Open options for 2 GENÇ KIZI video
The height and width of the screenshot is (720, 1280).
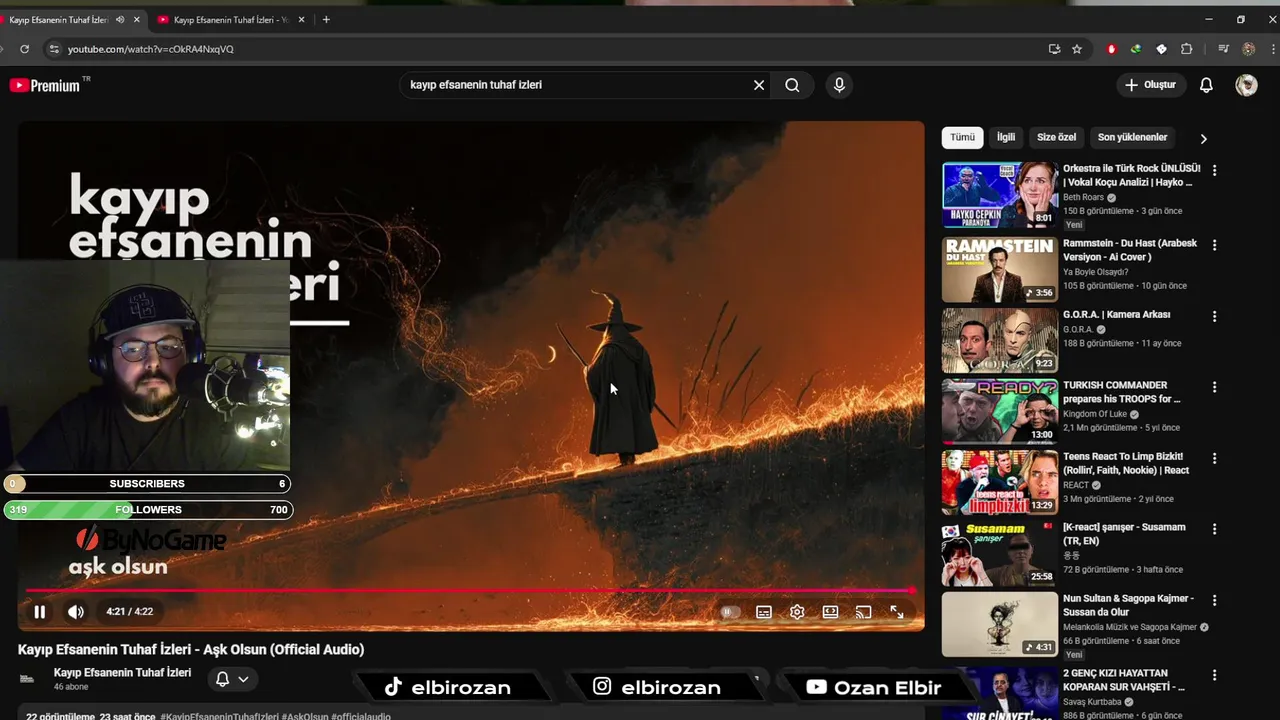click(1214, 675)
